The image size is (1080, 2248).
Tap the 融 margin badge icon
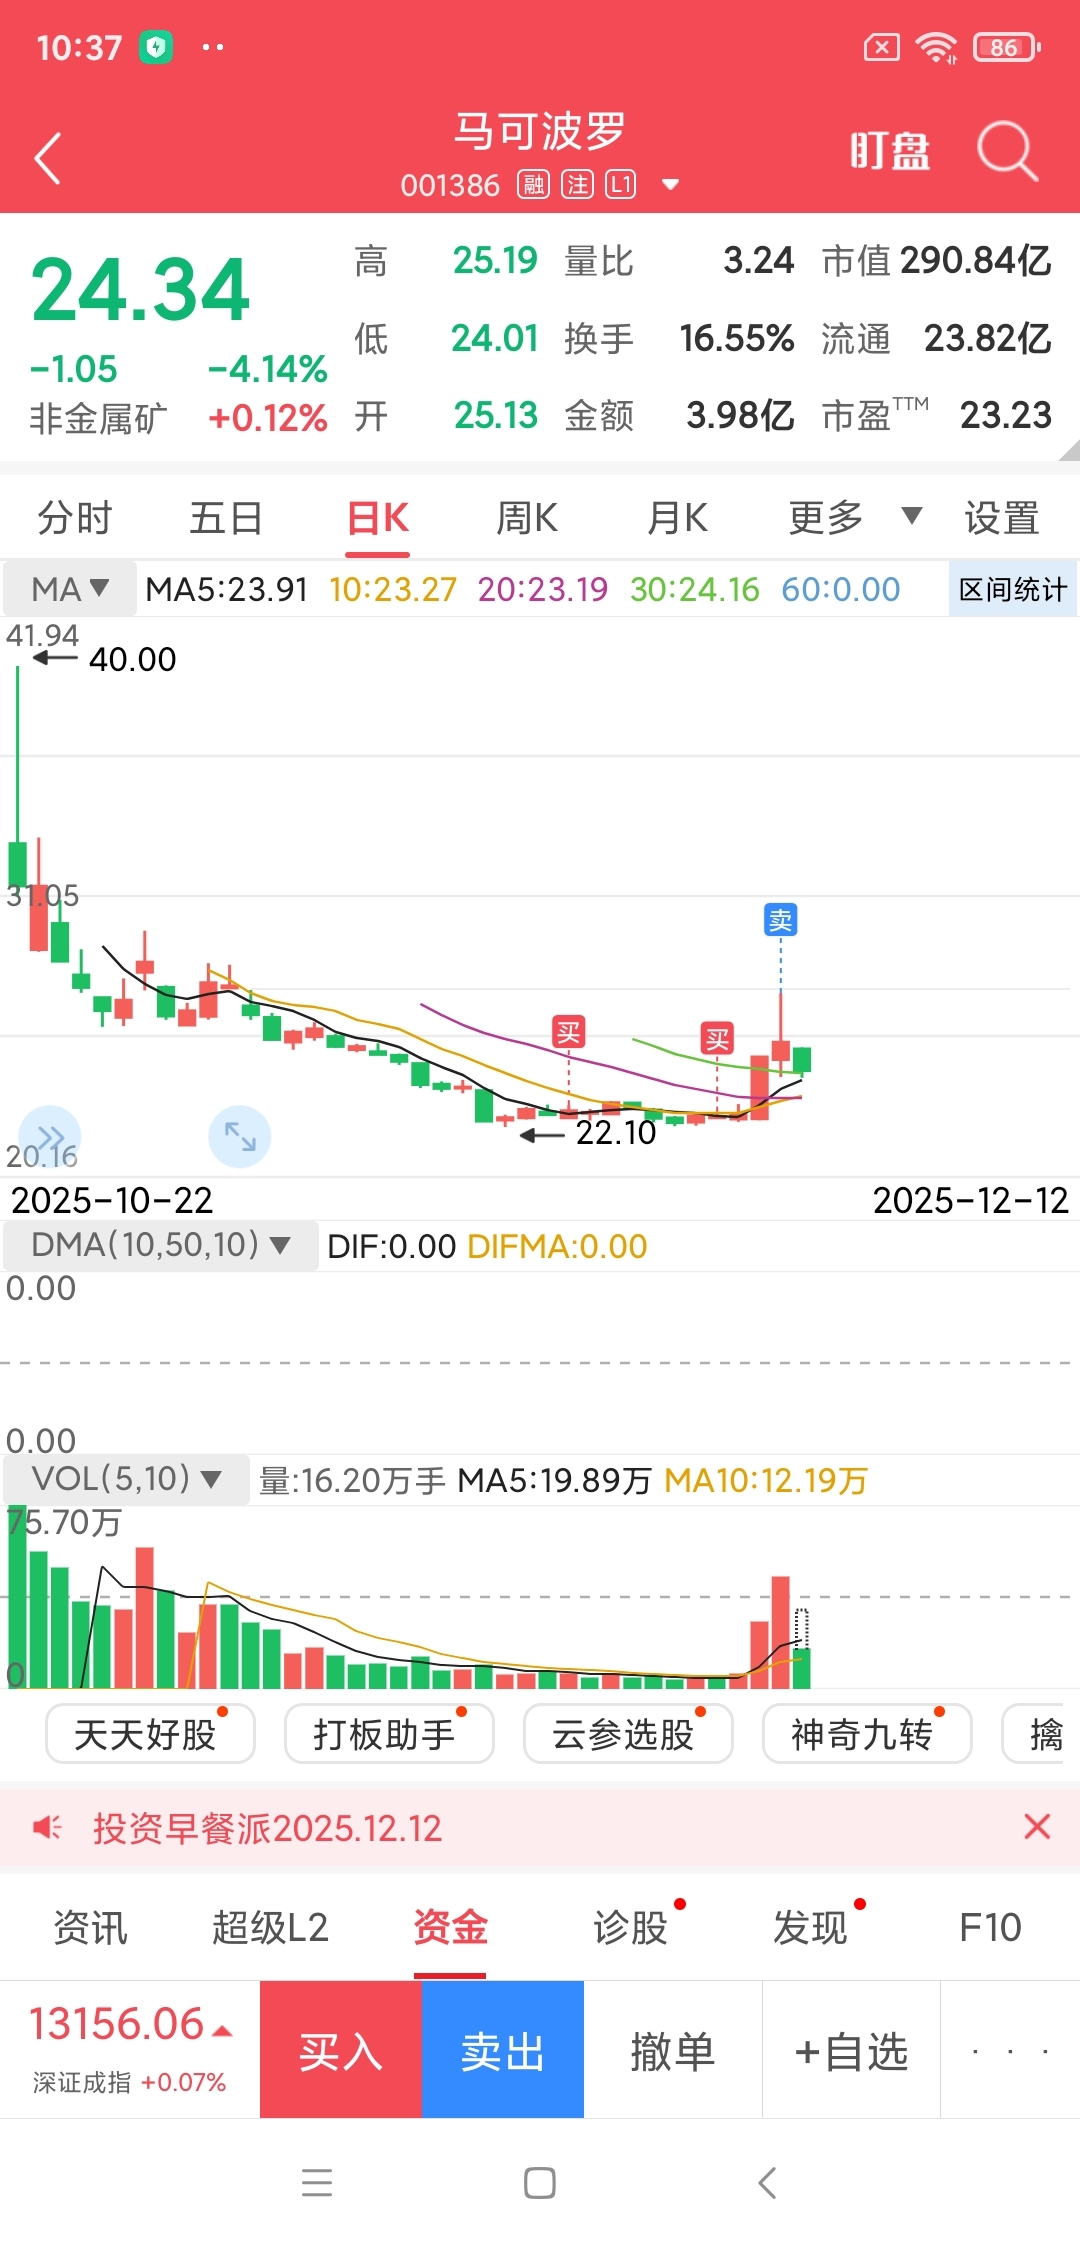(533, 185)
